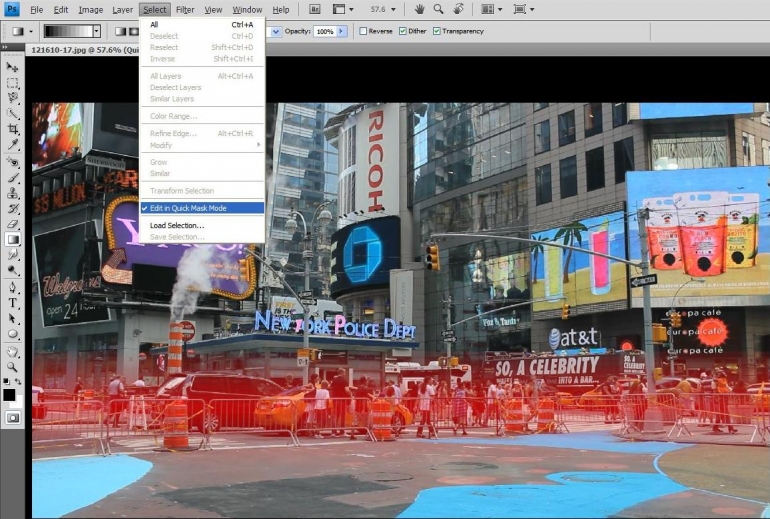Select the Crop tool
The height and width of the screenshot is (519, 770).
coord(12,129)
